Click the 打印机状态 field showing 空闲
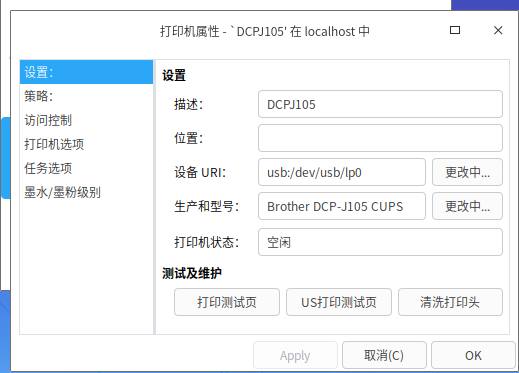The image size is (519, 373). pos(380,242)
